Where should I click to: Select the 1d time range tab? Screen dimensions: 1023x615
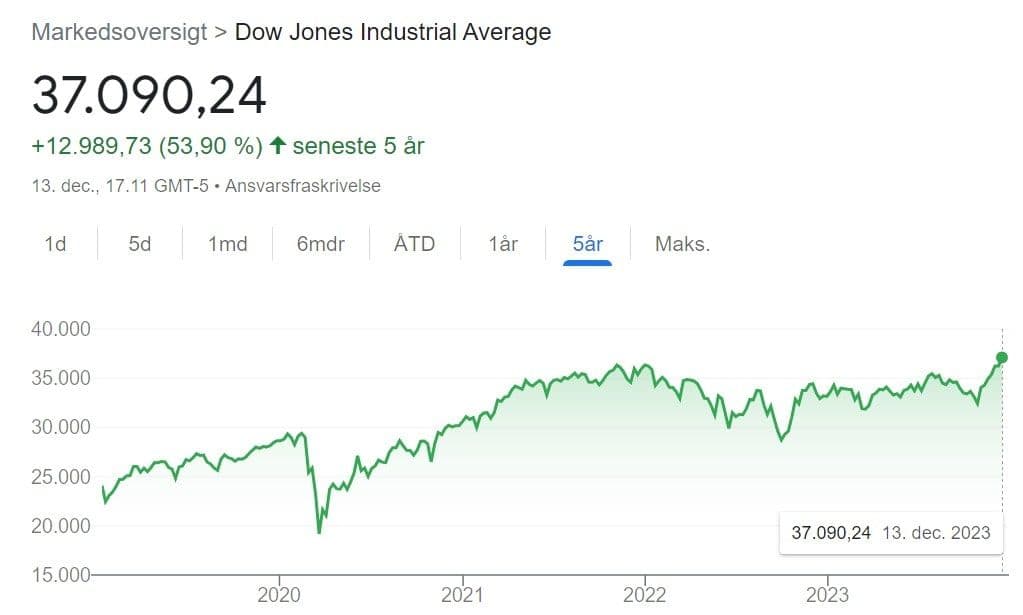click(x=55, y=243)
